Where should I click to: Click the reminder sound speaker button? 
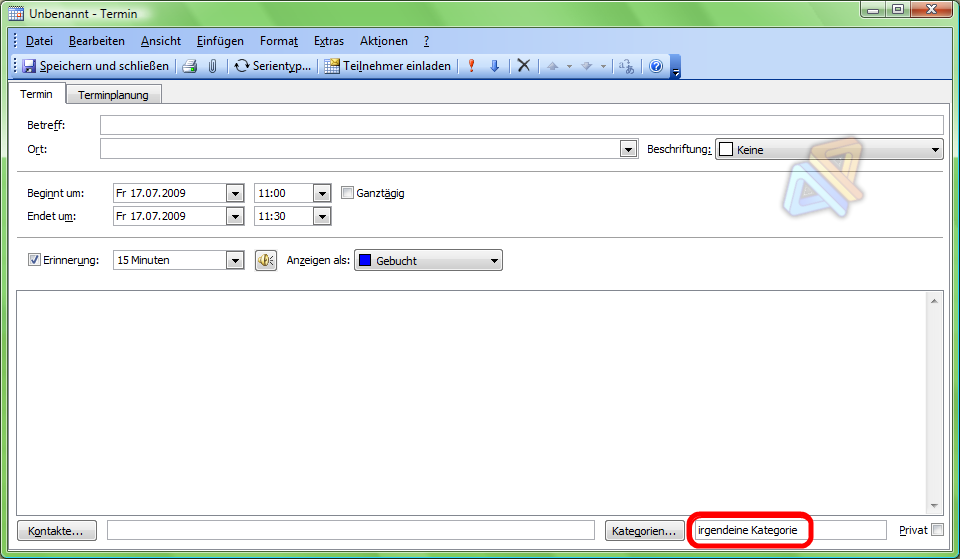point(266,260)
